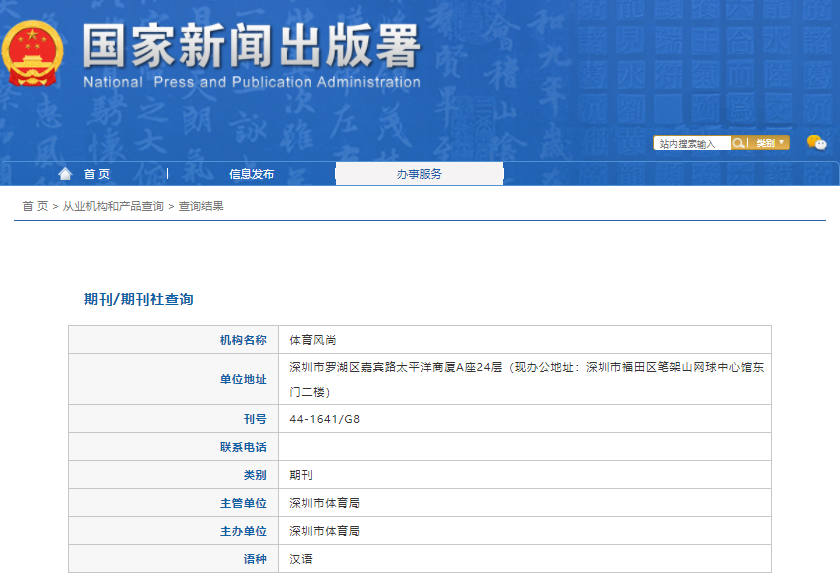Click the 查询结果 breadcrumb text
The width and height of the screenshot is (840, 578).
click(x=201, y=206)
